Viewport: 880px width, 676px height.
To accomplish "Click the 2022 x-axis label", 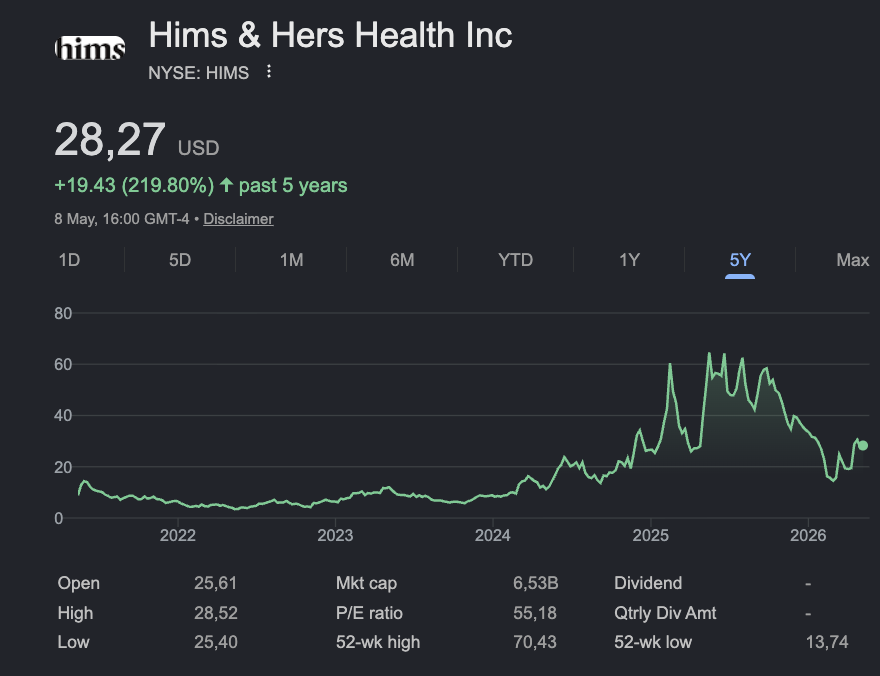I will pos(178,535).
